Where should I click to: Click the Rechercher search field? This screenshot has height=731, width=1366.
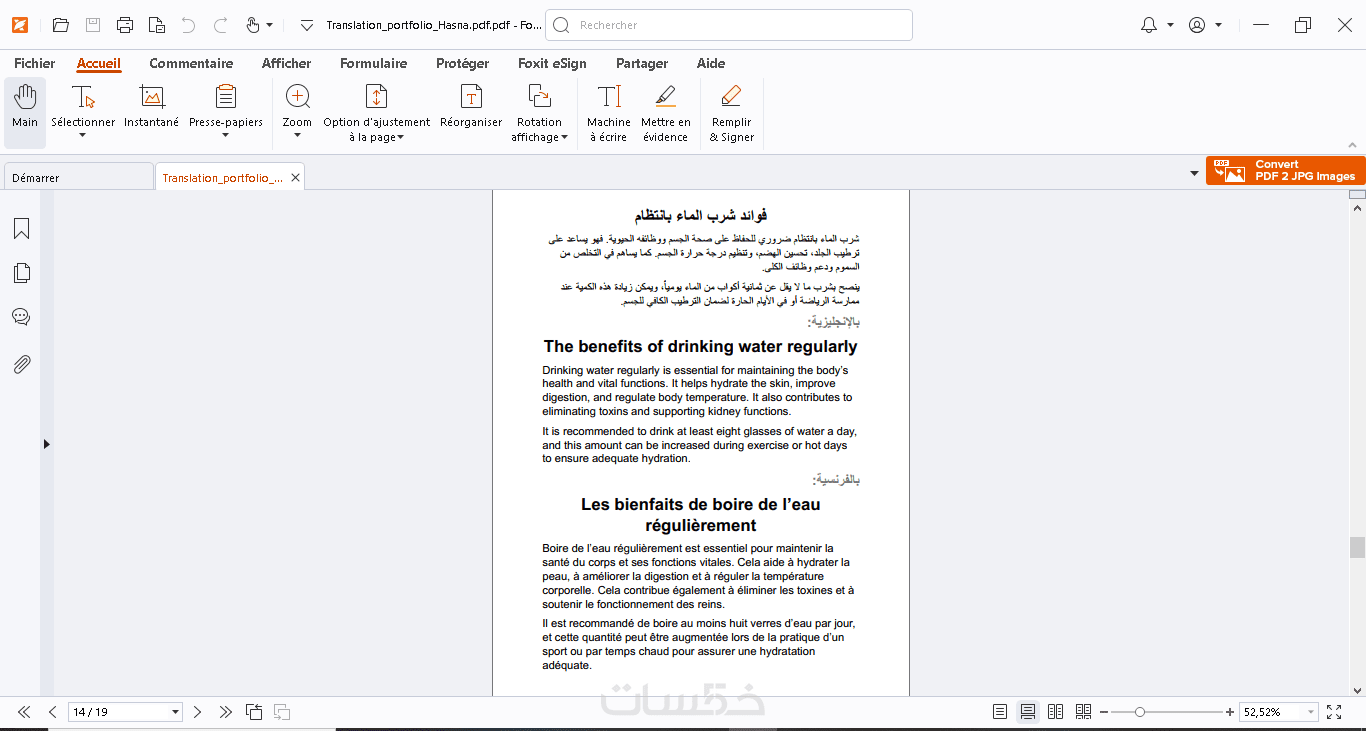729,25
